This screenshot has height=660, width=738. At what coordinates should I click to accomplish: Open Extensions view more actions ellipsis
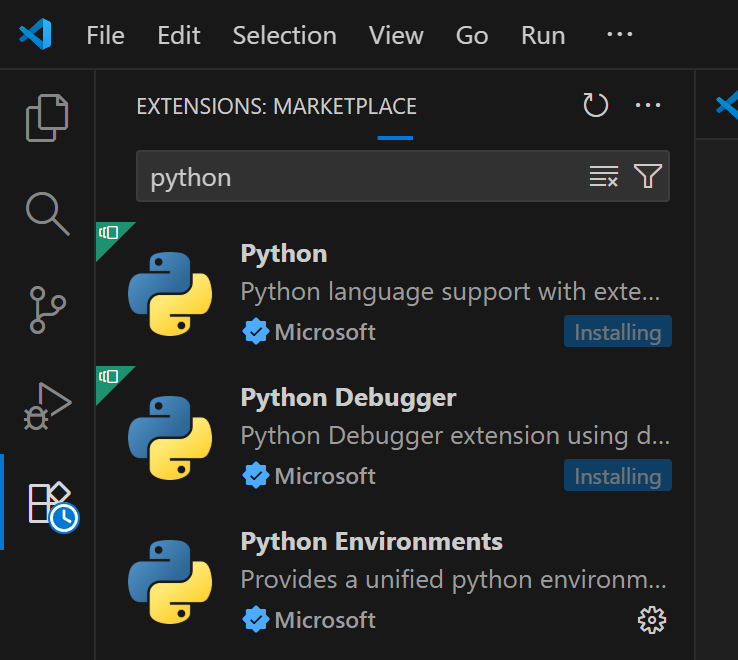tap(648, 105)
